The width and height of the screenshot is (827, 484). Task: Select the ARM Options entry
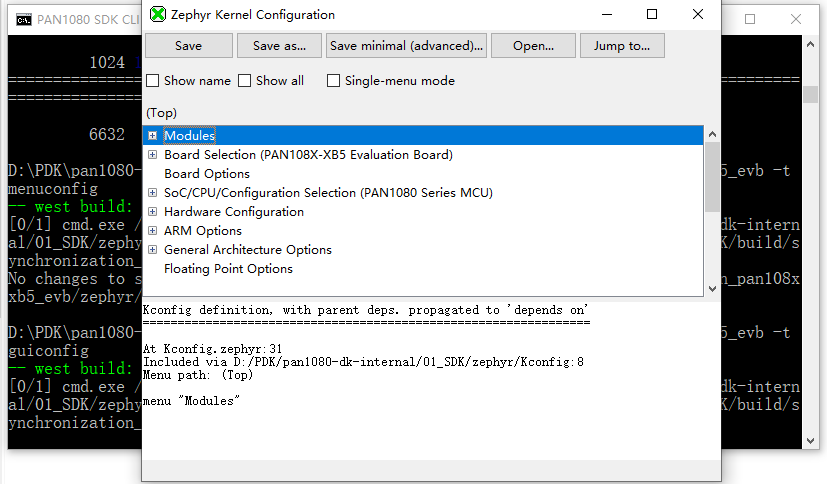point(203,230)
